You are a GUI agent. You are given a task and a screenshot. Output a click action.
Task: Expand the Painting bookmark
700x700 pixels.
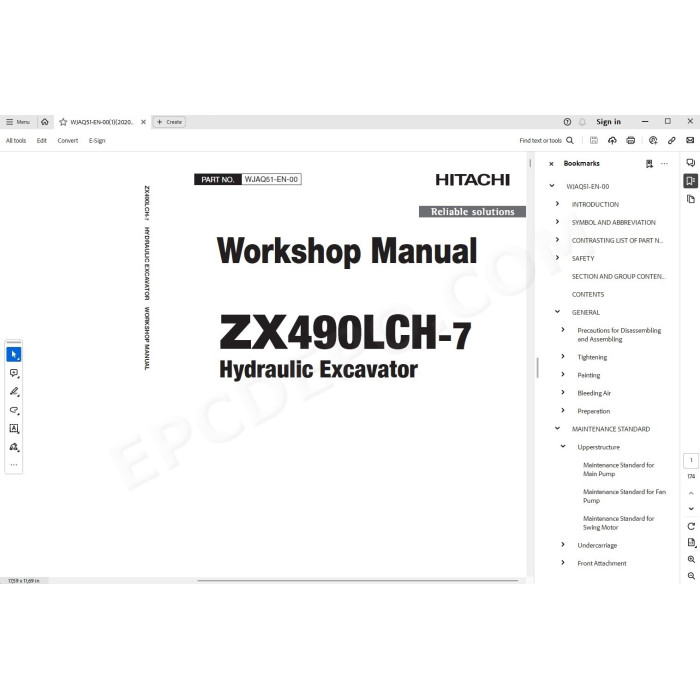tap(563, 374)
